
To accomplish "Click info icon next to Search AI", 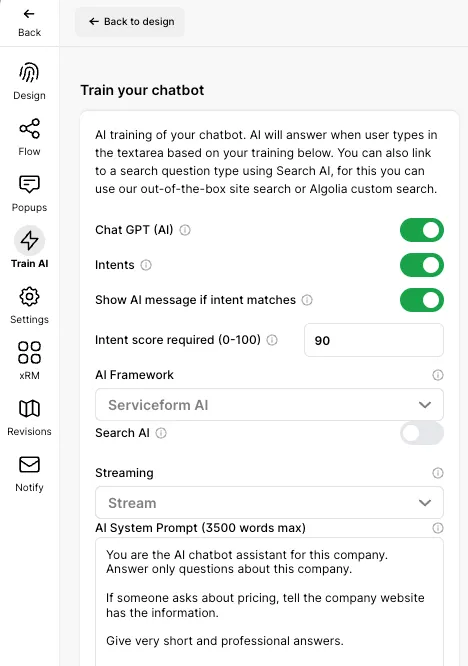I will pos(161,433).
